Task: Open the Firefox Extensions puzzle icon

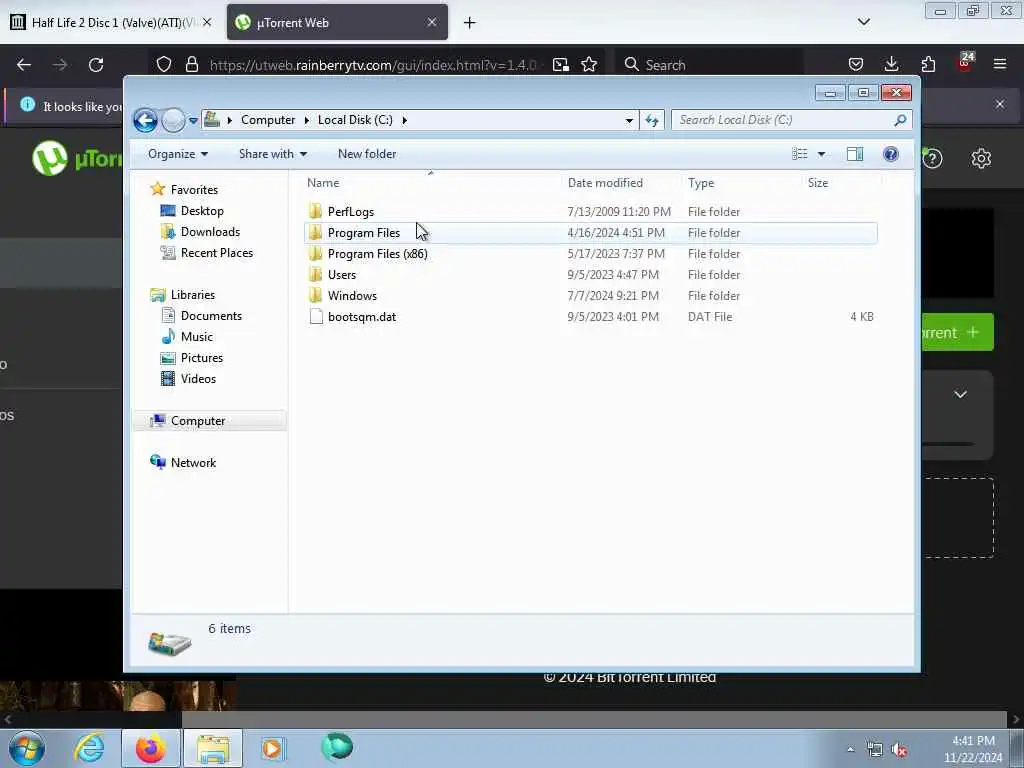Action: point(928,64)
